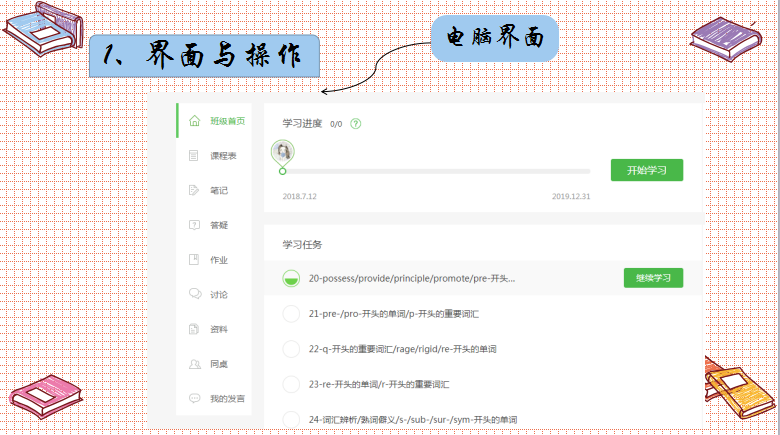This screenshot has height=435, width=780.
Task: Click the 课程表 schedule icon
Action: [x=194, y=156]
